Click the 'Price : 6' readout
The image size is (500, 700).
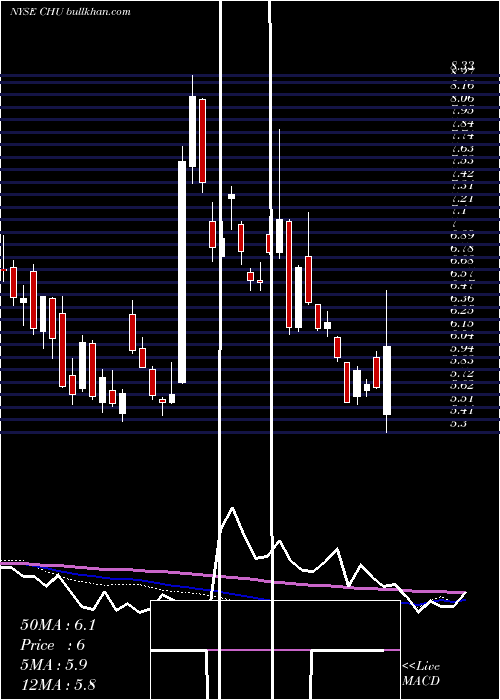click(x=53, y=645)
